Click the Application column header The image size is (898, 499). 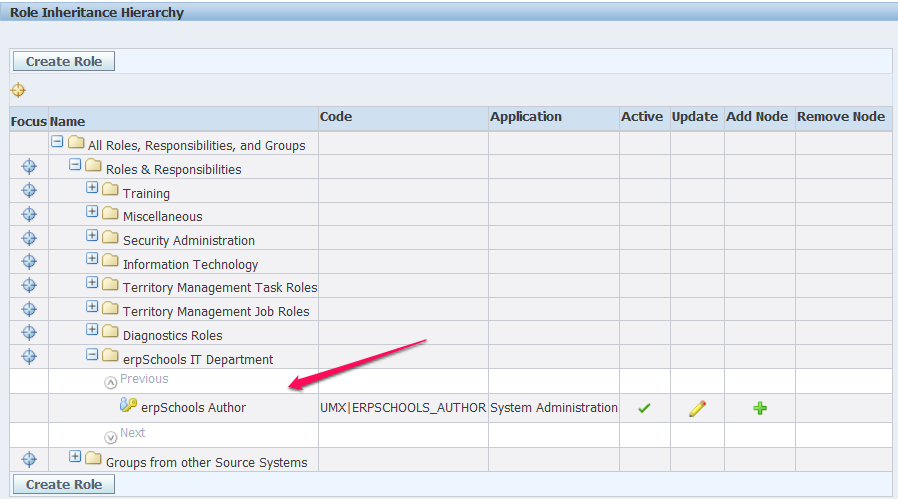click(x=526, y=116)
